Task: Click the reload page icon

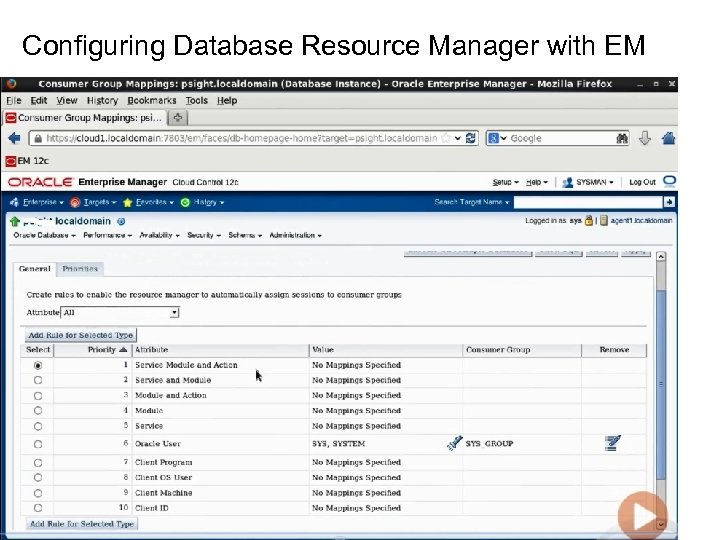Action: [470, 138]
